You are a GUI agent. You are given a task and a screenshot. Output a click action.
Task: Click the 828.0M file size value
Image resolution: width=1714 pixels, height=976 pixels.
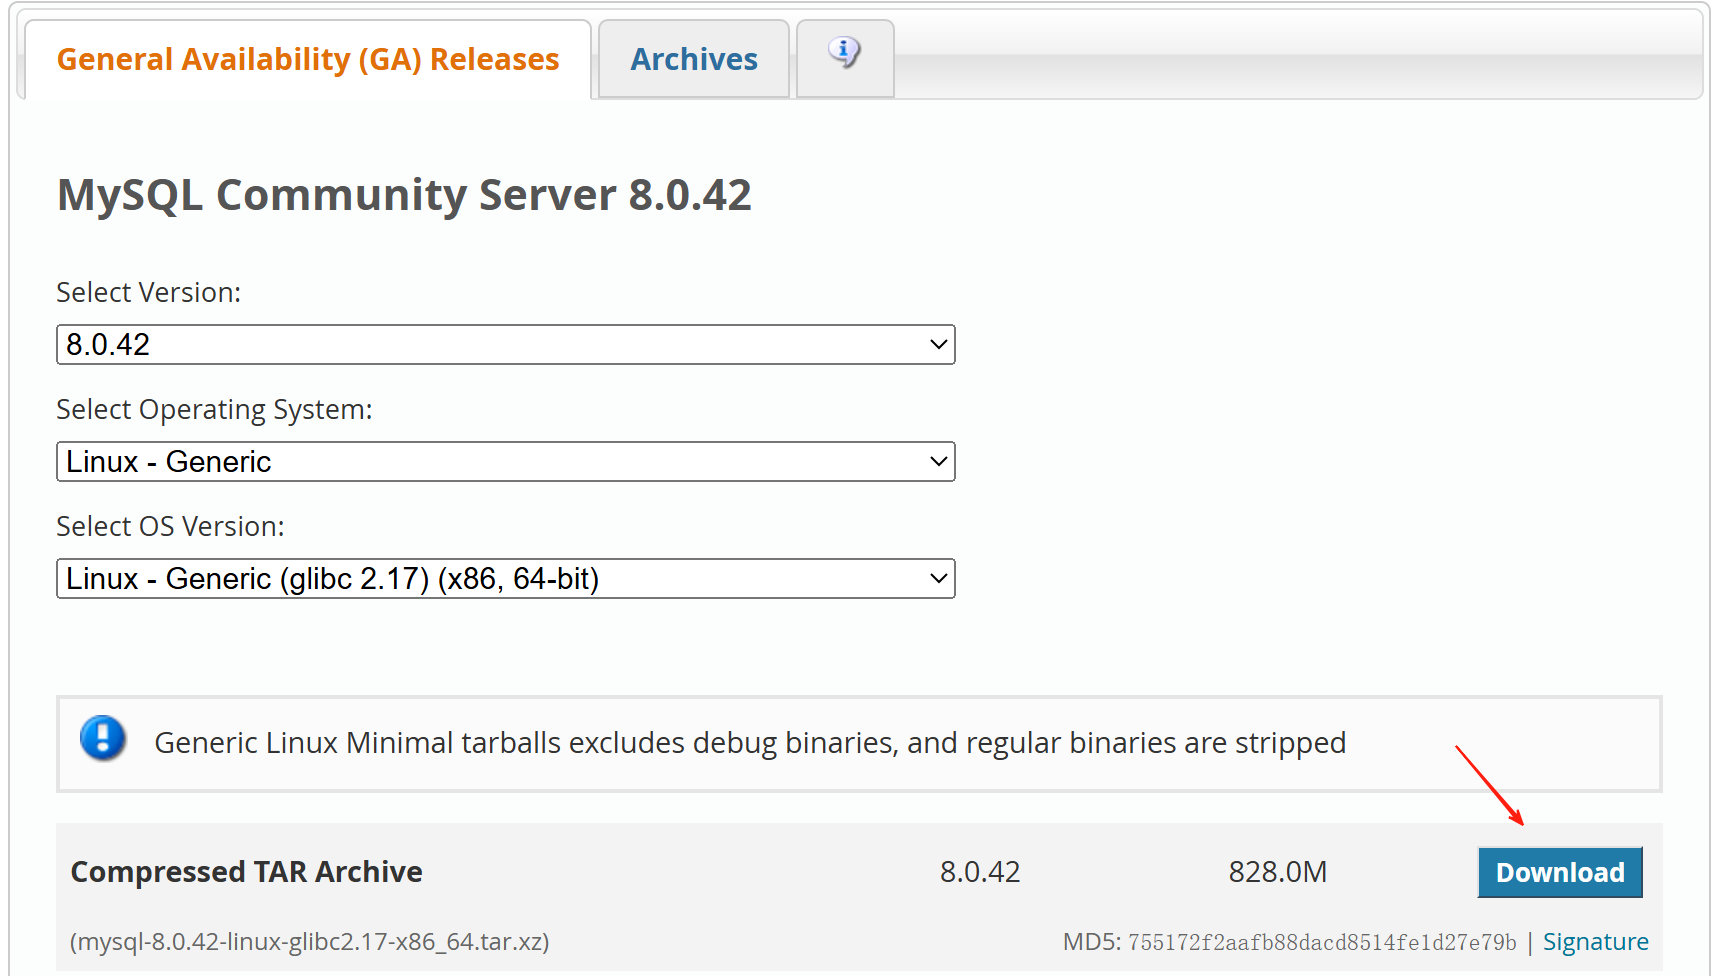pyautogui.click(x=1278, y=872)
